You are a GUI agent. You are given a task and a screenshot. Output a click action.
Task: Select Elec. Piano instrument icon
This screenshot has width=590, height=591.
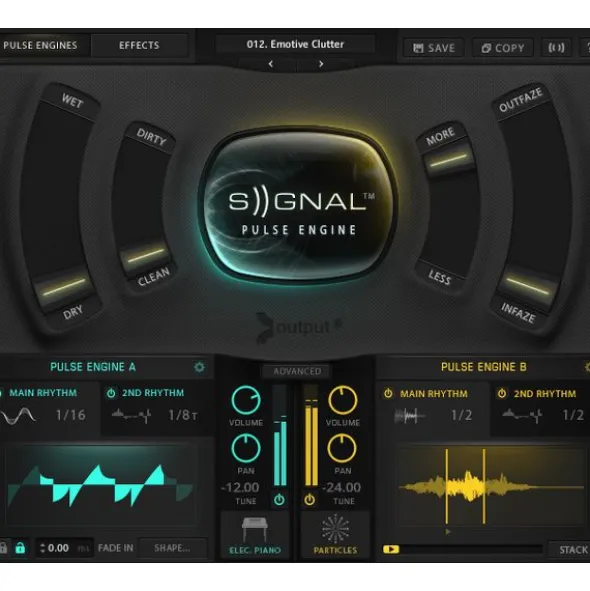(x=255, y=529)
